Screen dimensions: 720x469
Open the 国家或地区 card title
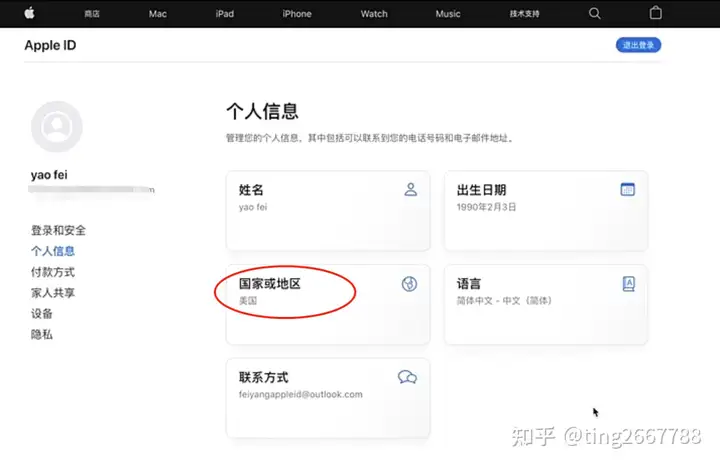270,283
